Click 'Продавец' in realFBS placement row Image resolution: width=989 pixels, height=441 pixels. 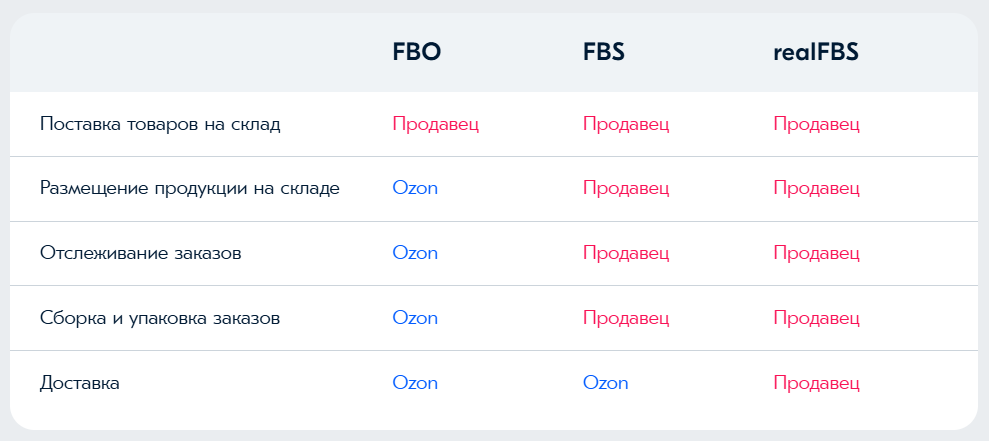pos(817,189)
